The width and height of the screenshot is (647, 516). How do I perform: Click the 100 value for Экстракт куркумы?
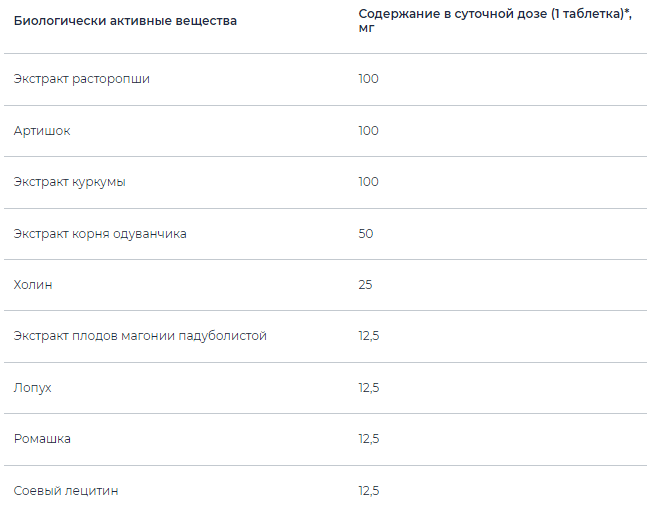368,181
